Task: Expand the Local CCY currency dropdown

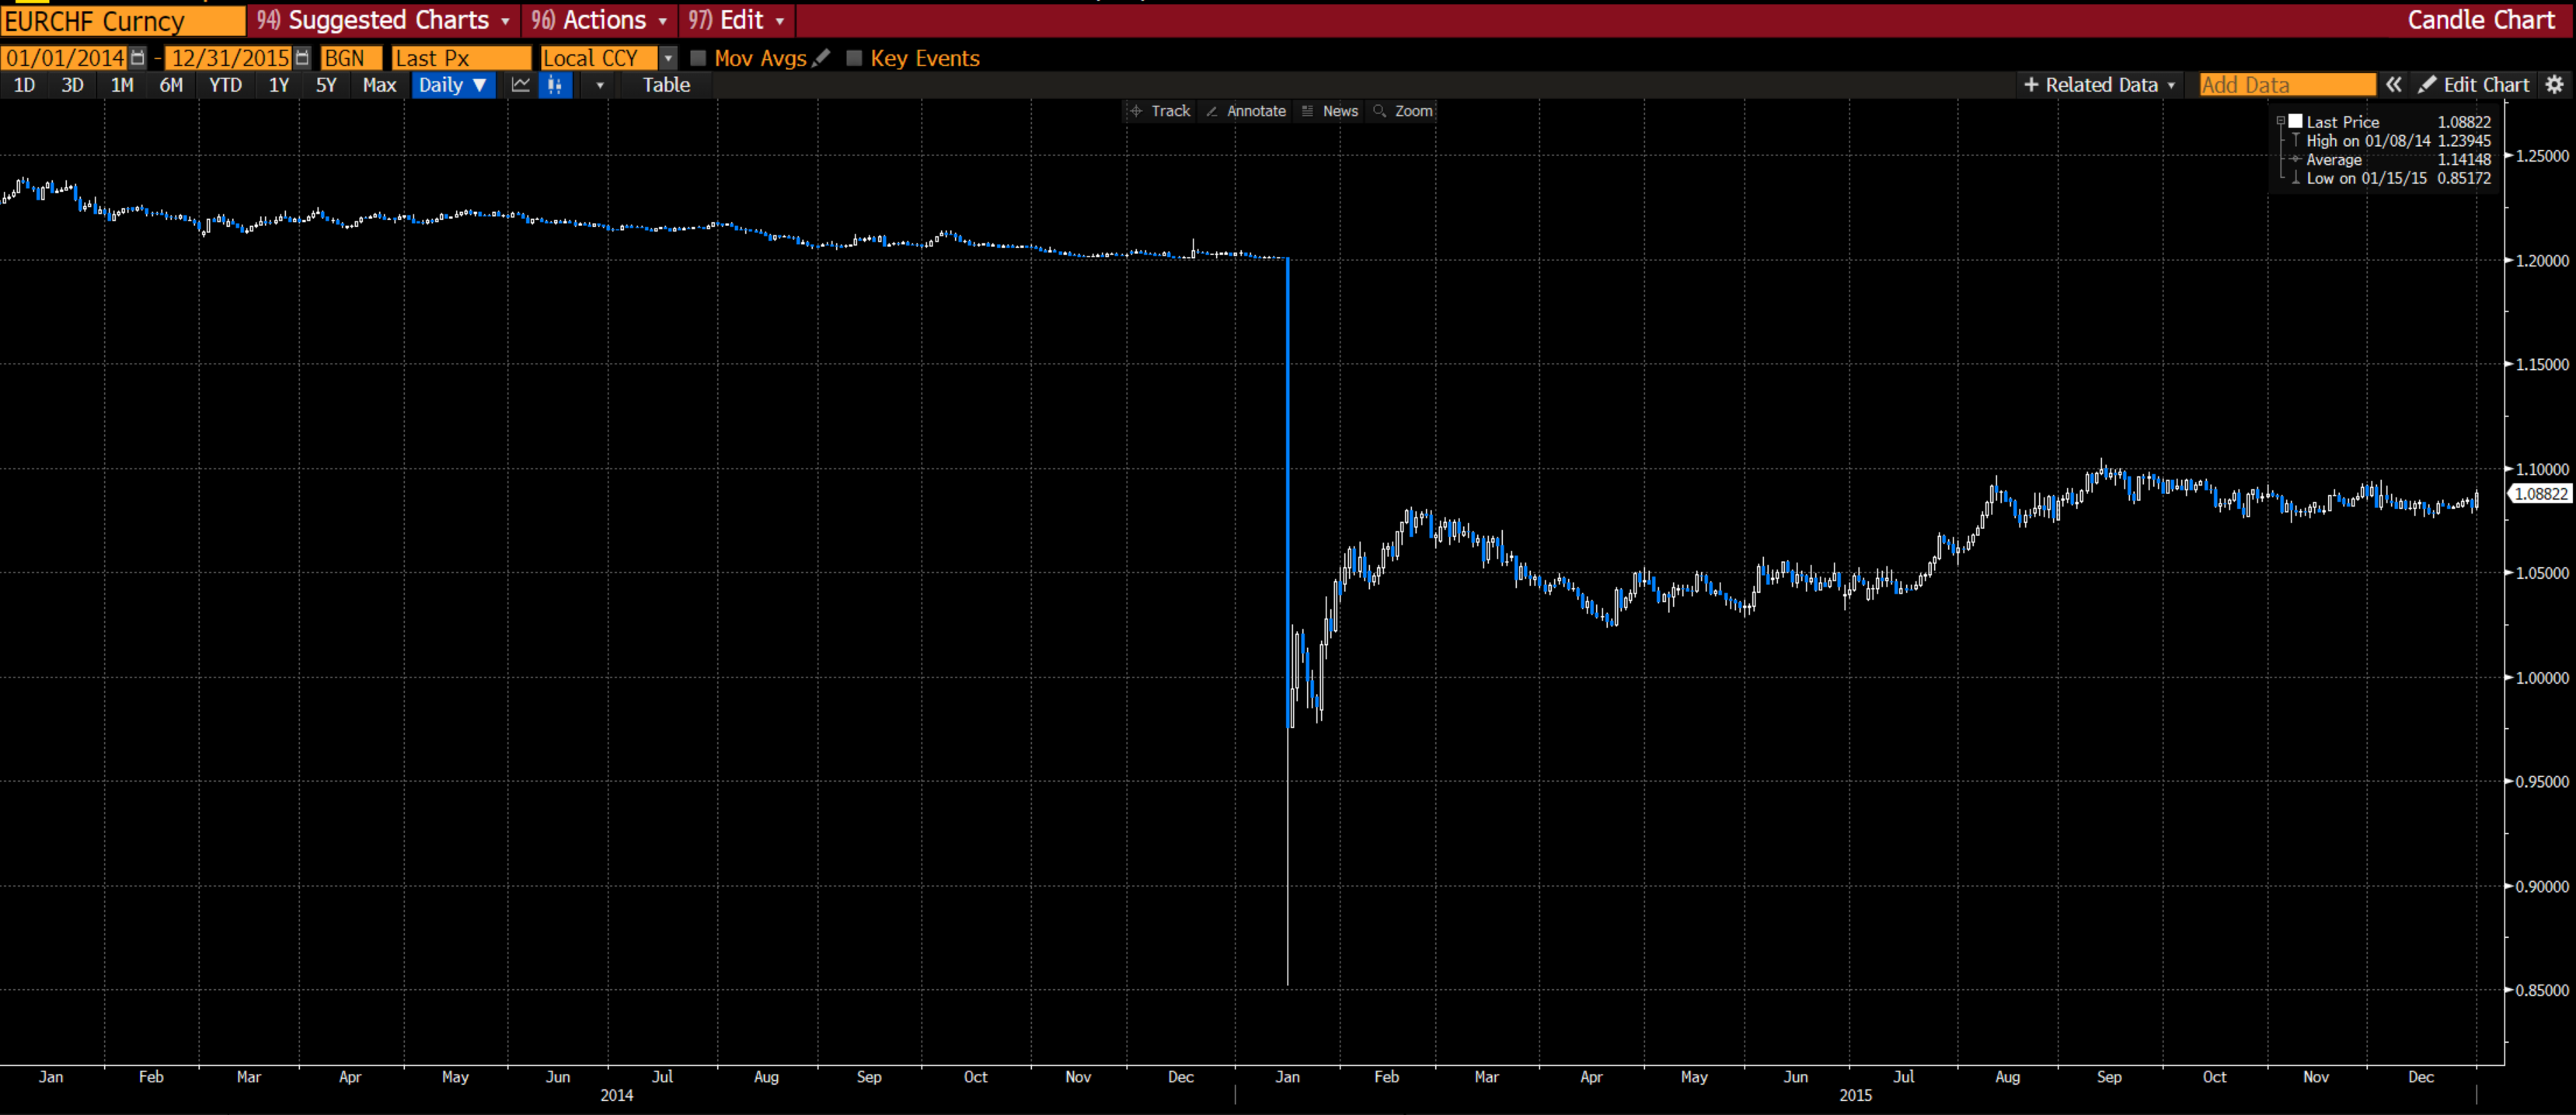Action: tap(668, 58)
